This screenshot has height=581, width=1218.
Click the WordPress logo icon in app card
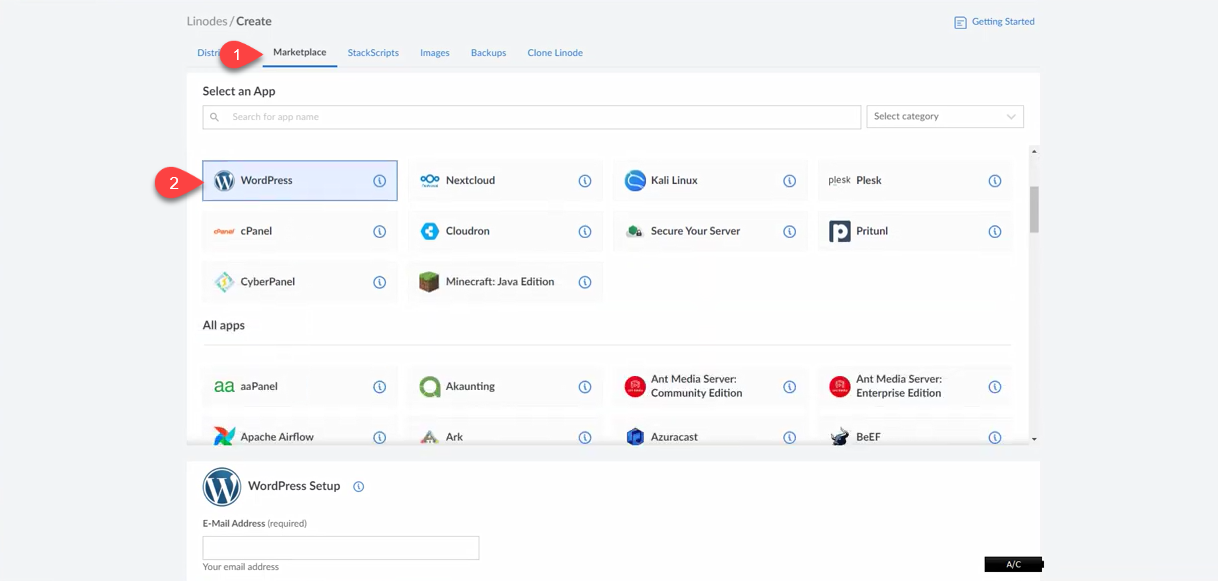[x=224, y=181]
